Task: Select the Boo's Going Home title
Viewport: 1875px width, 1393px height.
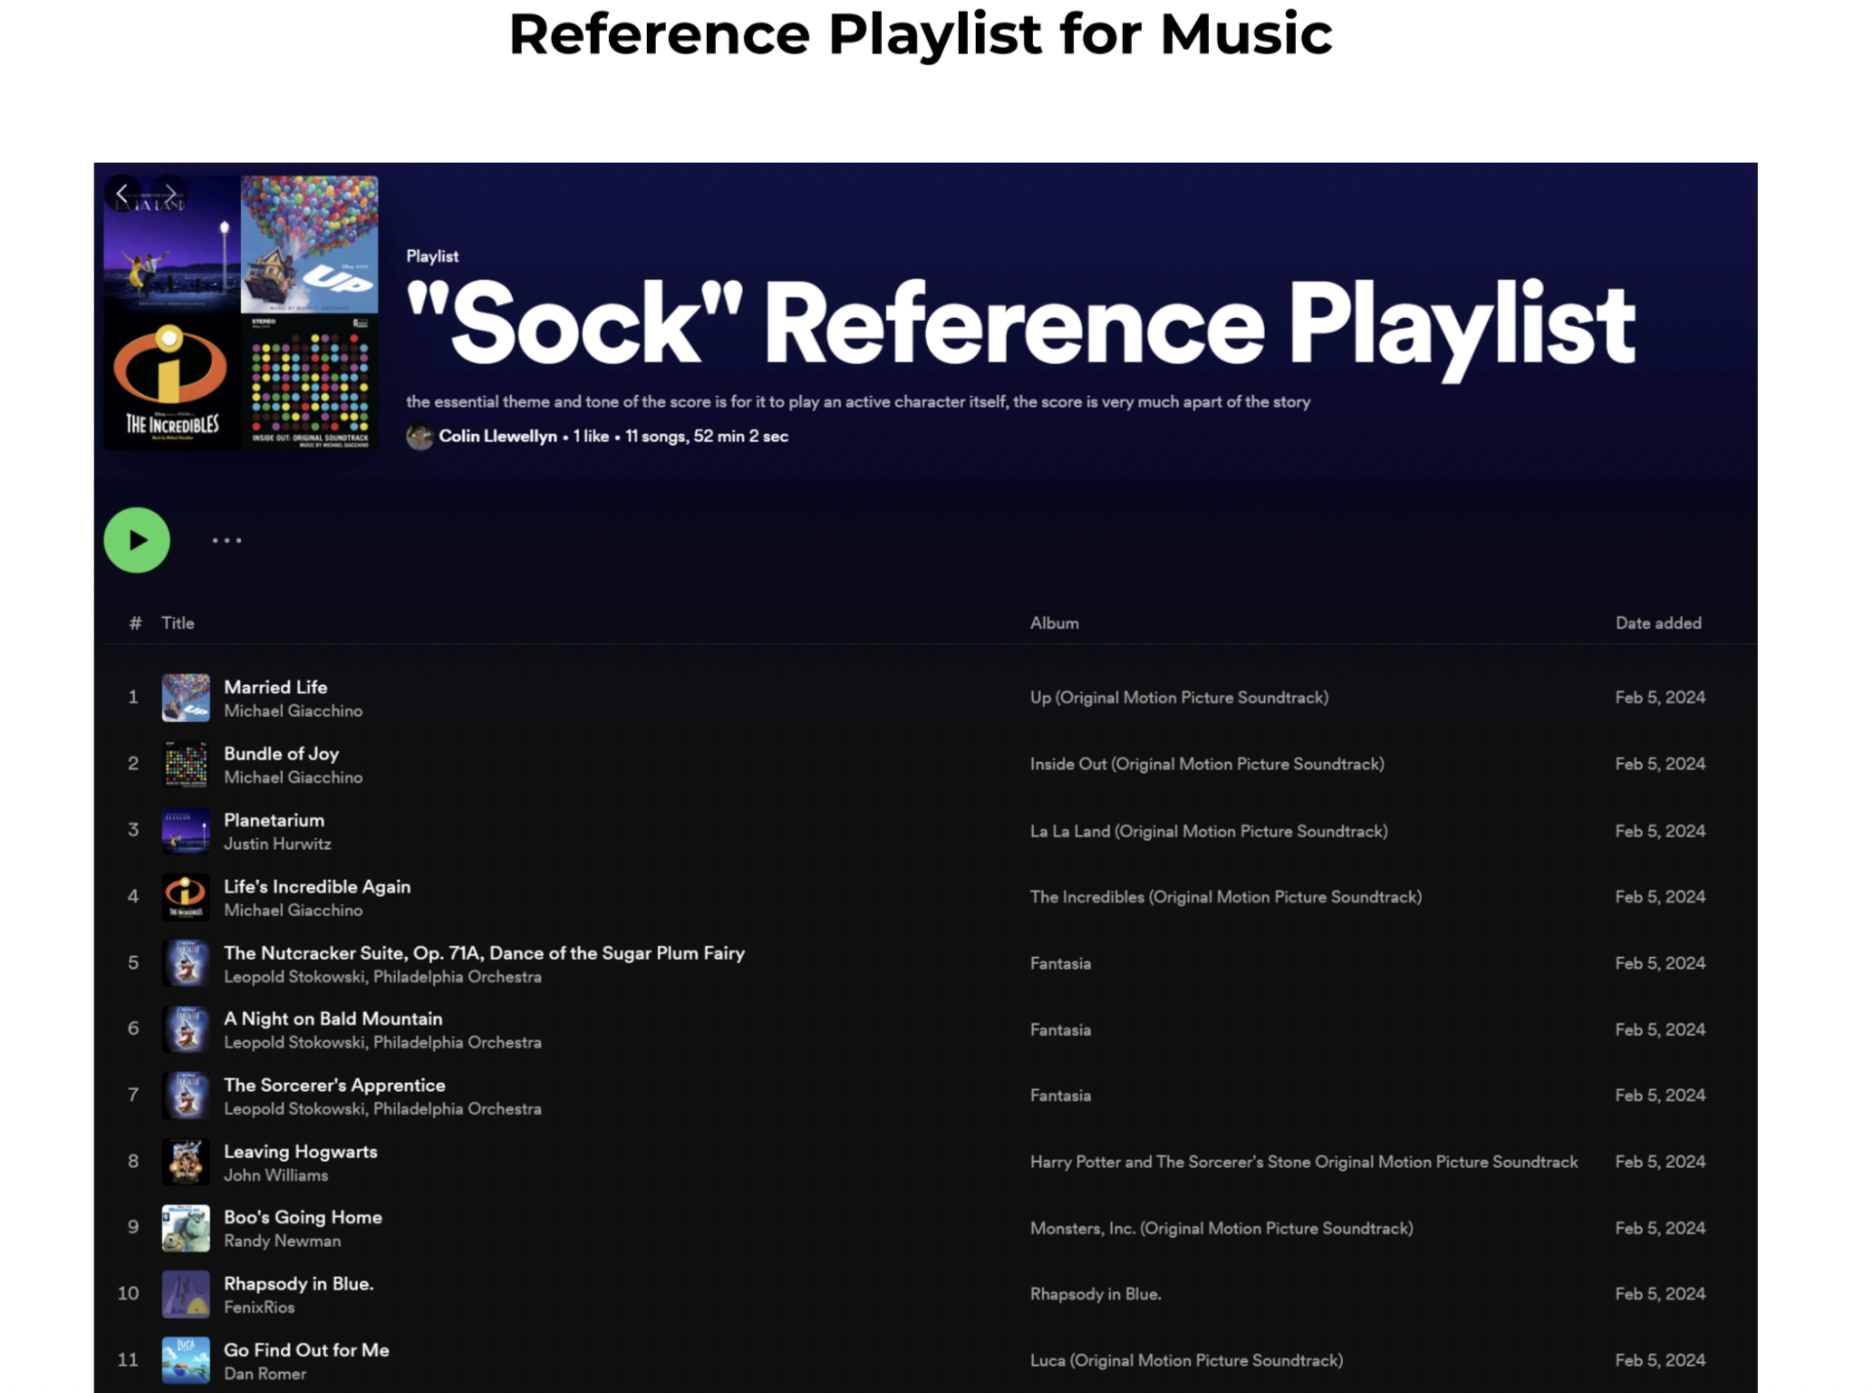Action: pos(303,1217)
